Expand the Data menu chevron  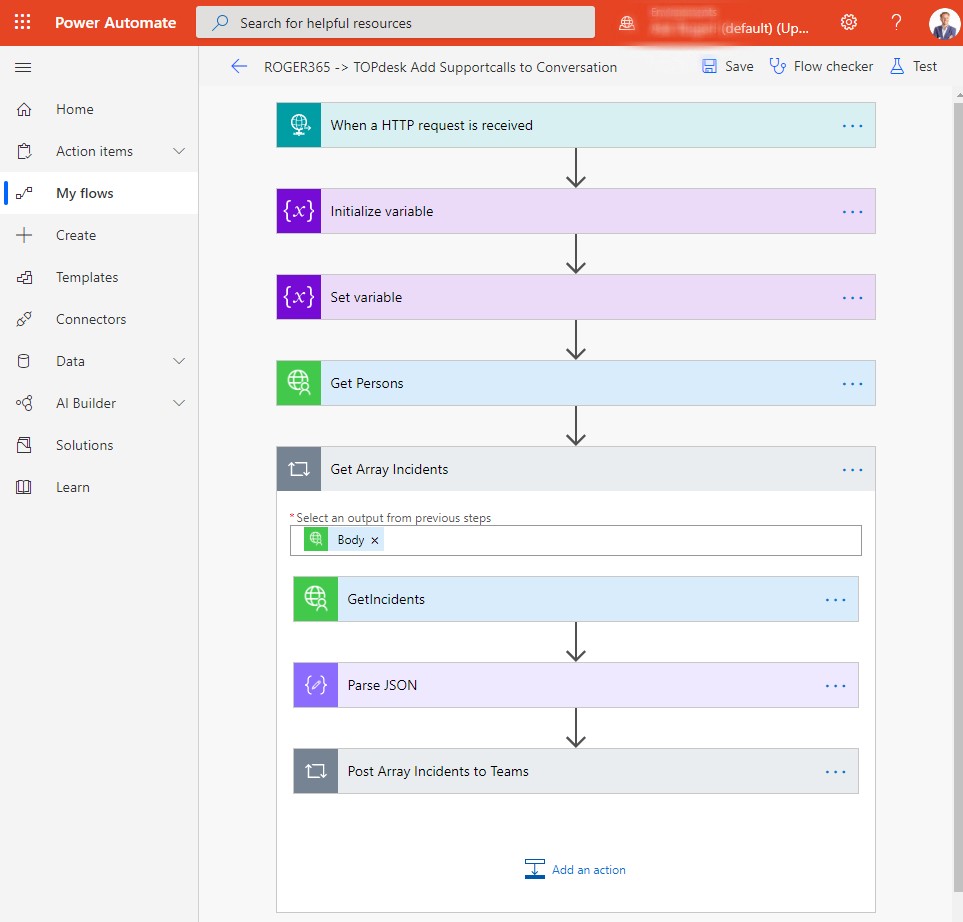[x=179, y=361]
